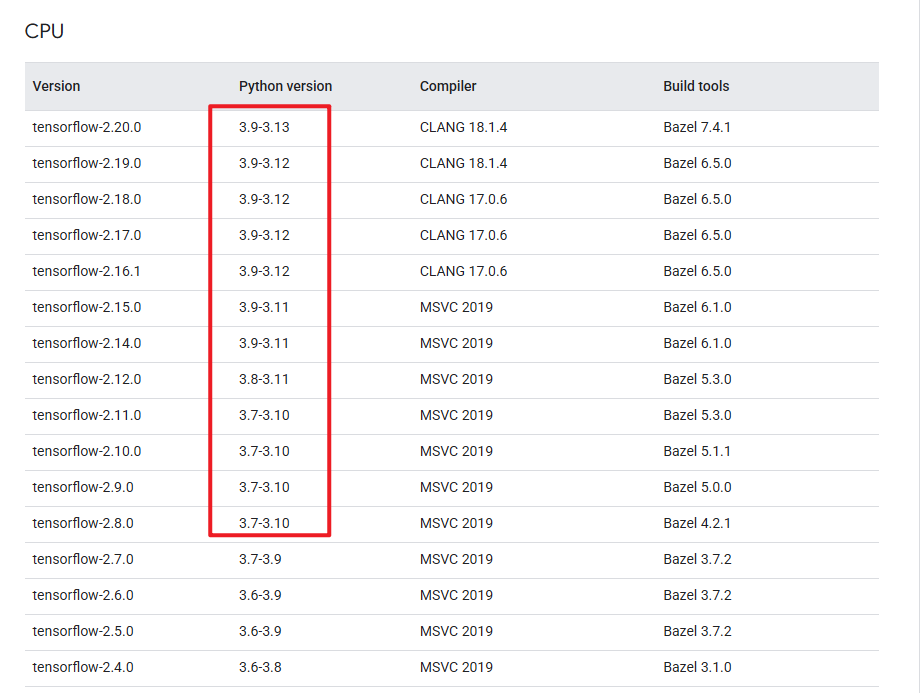Click the Python version column header
This screenshot has width=923, height=693.
[x=285, y=86]
